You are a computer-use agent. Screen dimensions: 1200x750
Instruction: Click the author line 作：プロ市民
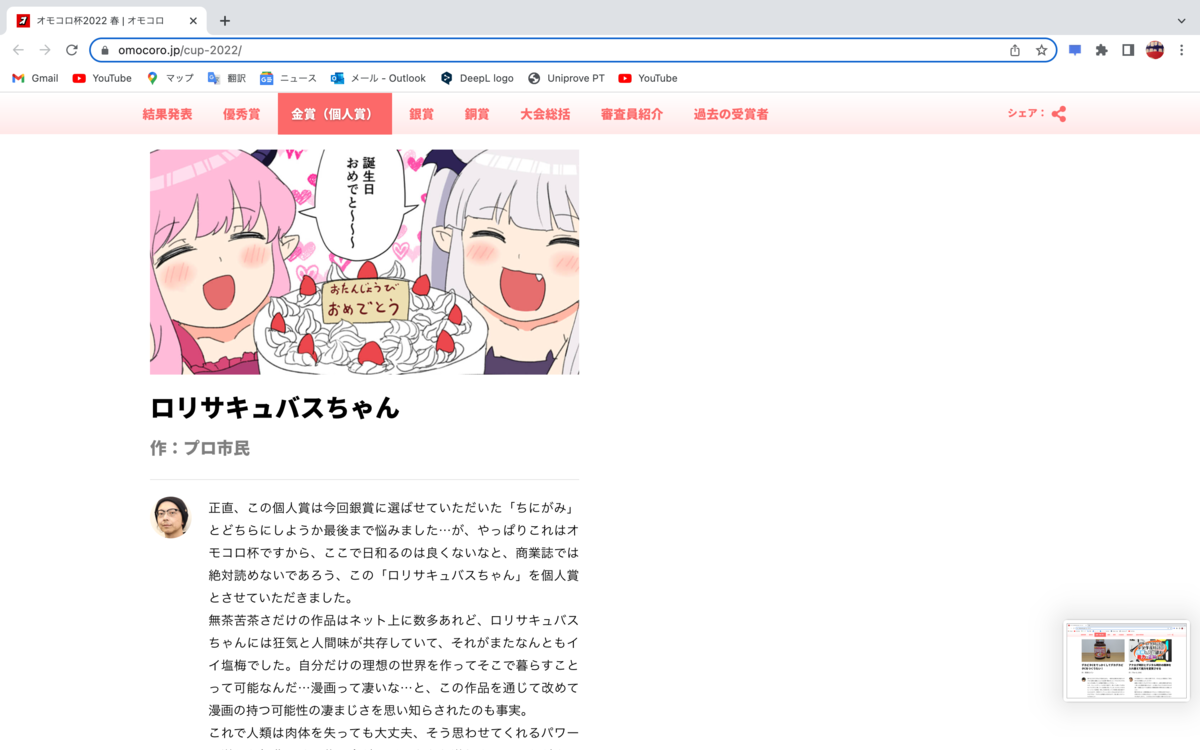pyautogui.click(x=200, y=448)
